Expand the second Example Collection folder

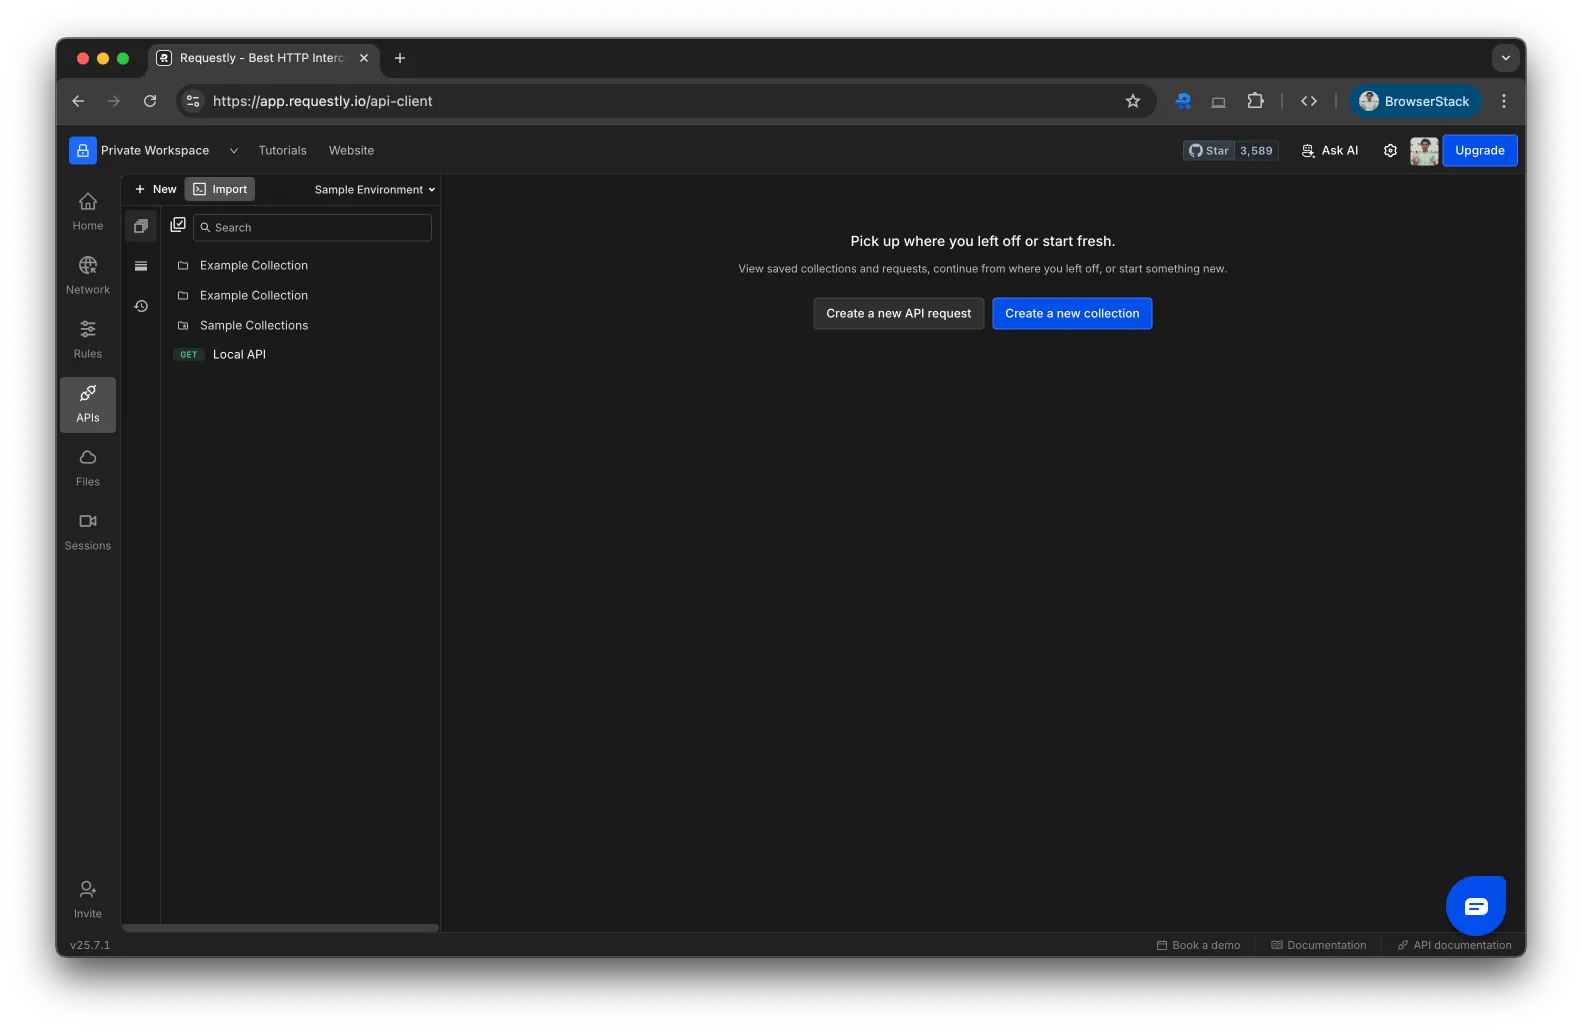click(x=300, y=296)
